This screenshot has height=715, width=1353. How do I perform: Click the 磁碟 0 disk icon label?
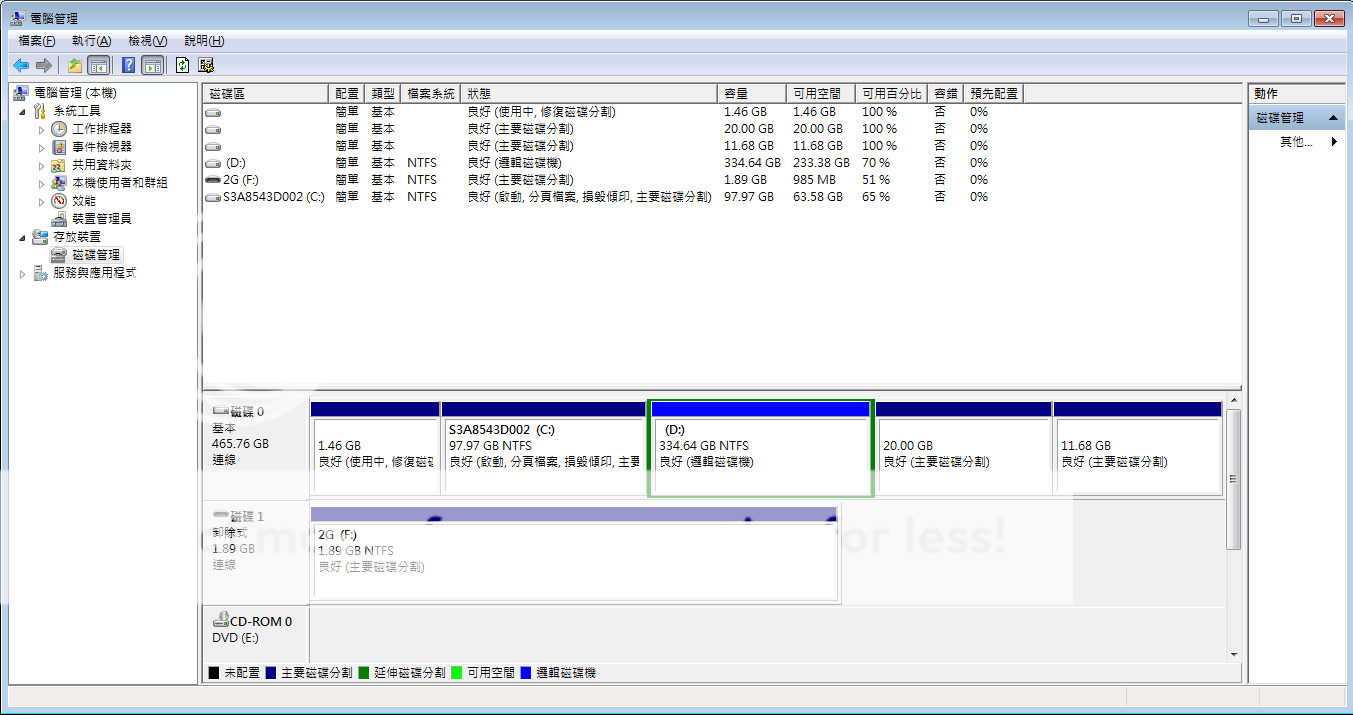pyautogui.click(x=239, y=411)
